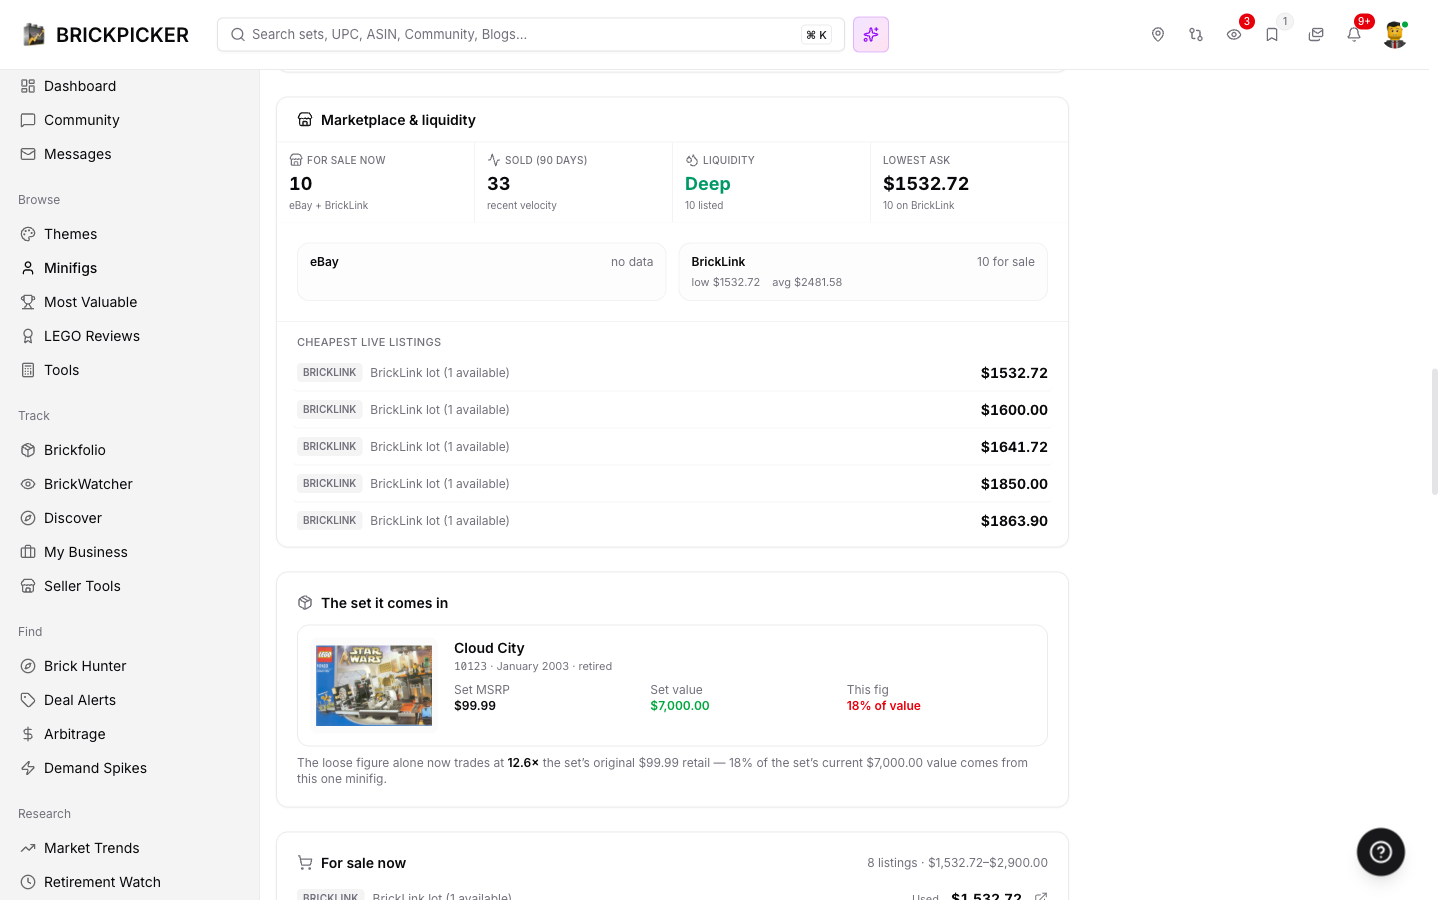Select the $1600.00 BrickLink listing row
Image resolution: width=1440 pixels, height=900 pixels.
click(x=672, y=410)
